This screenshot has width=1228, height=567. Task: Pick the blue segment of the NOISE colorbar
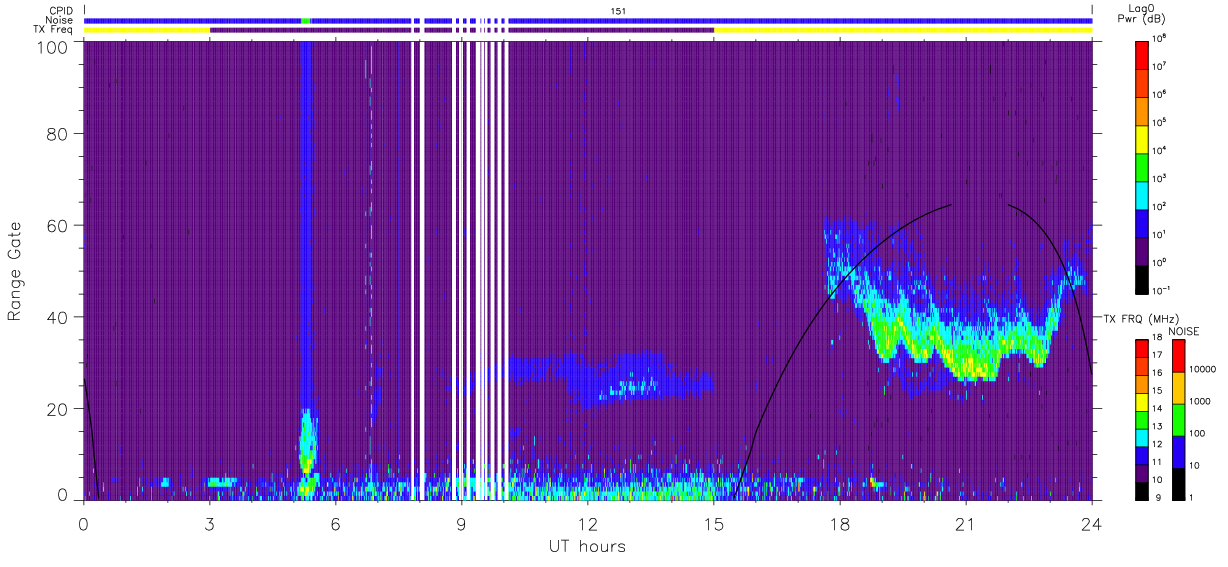tap(1178, 450)
